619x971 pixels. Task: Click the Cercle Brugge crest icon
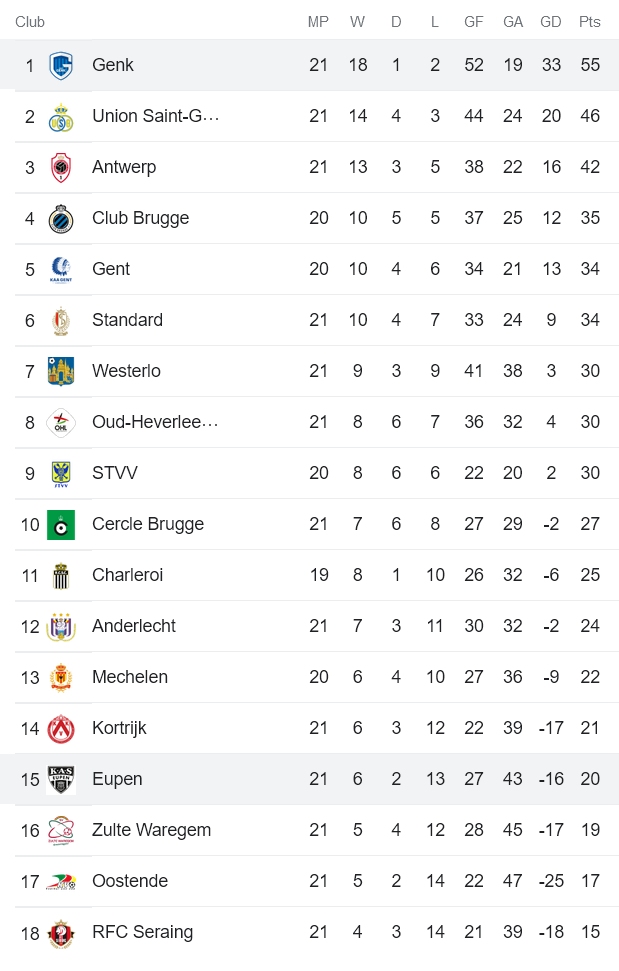[61, 525]
